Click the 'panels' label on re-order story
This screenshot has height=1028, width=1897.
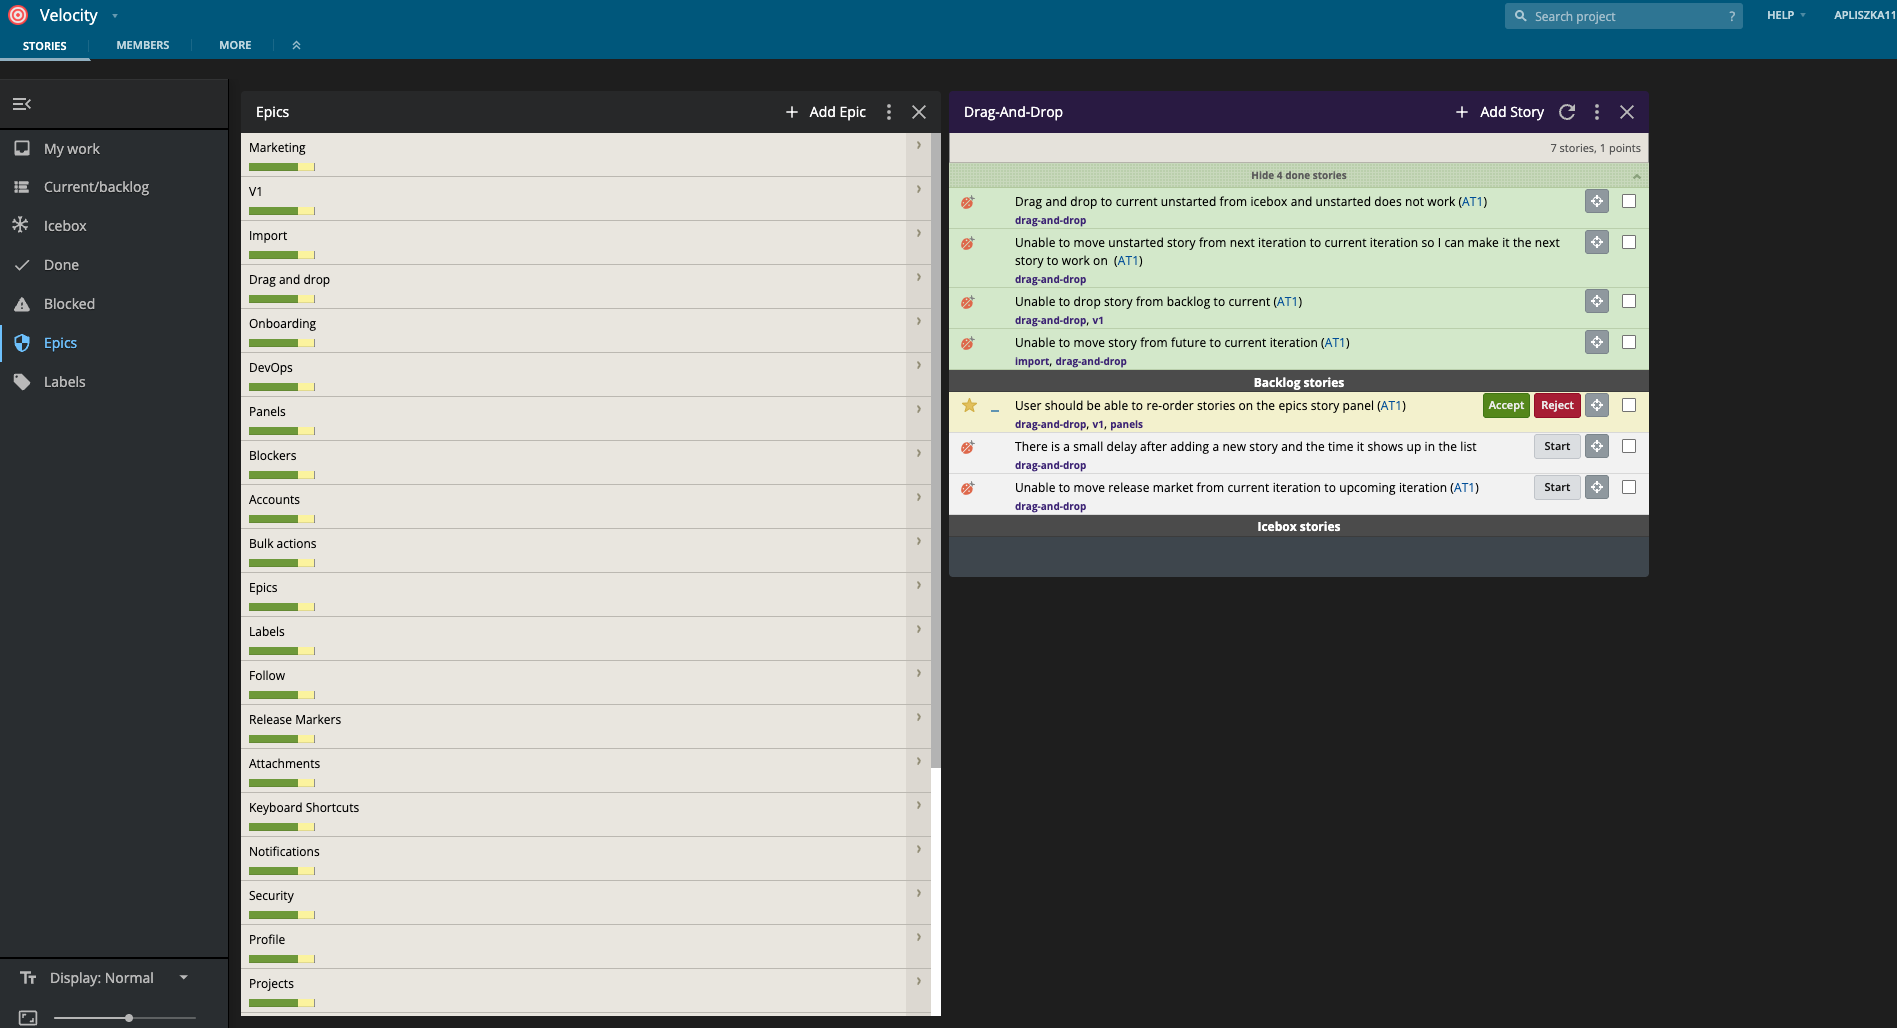click(x=1126, y=425)
